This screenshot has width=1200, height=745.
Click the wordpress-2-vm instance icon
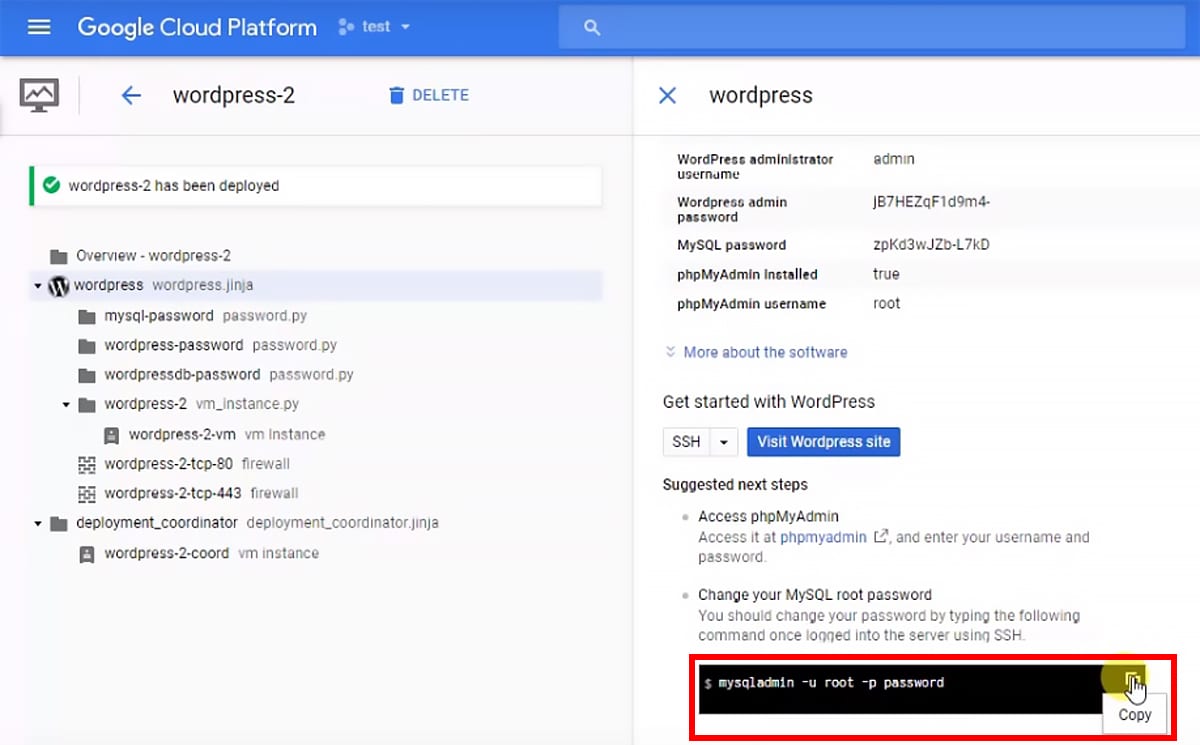tap(111, 435)
